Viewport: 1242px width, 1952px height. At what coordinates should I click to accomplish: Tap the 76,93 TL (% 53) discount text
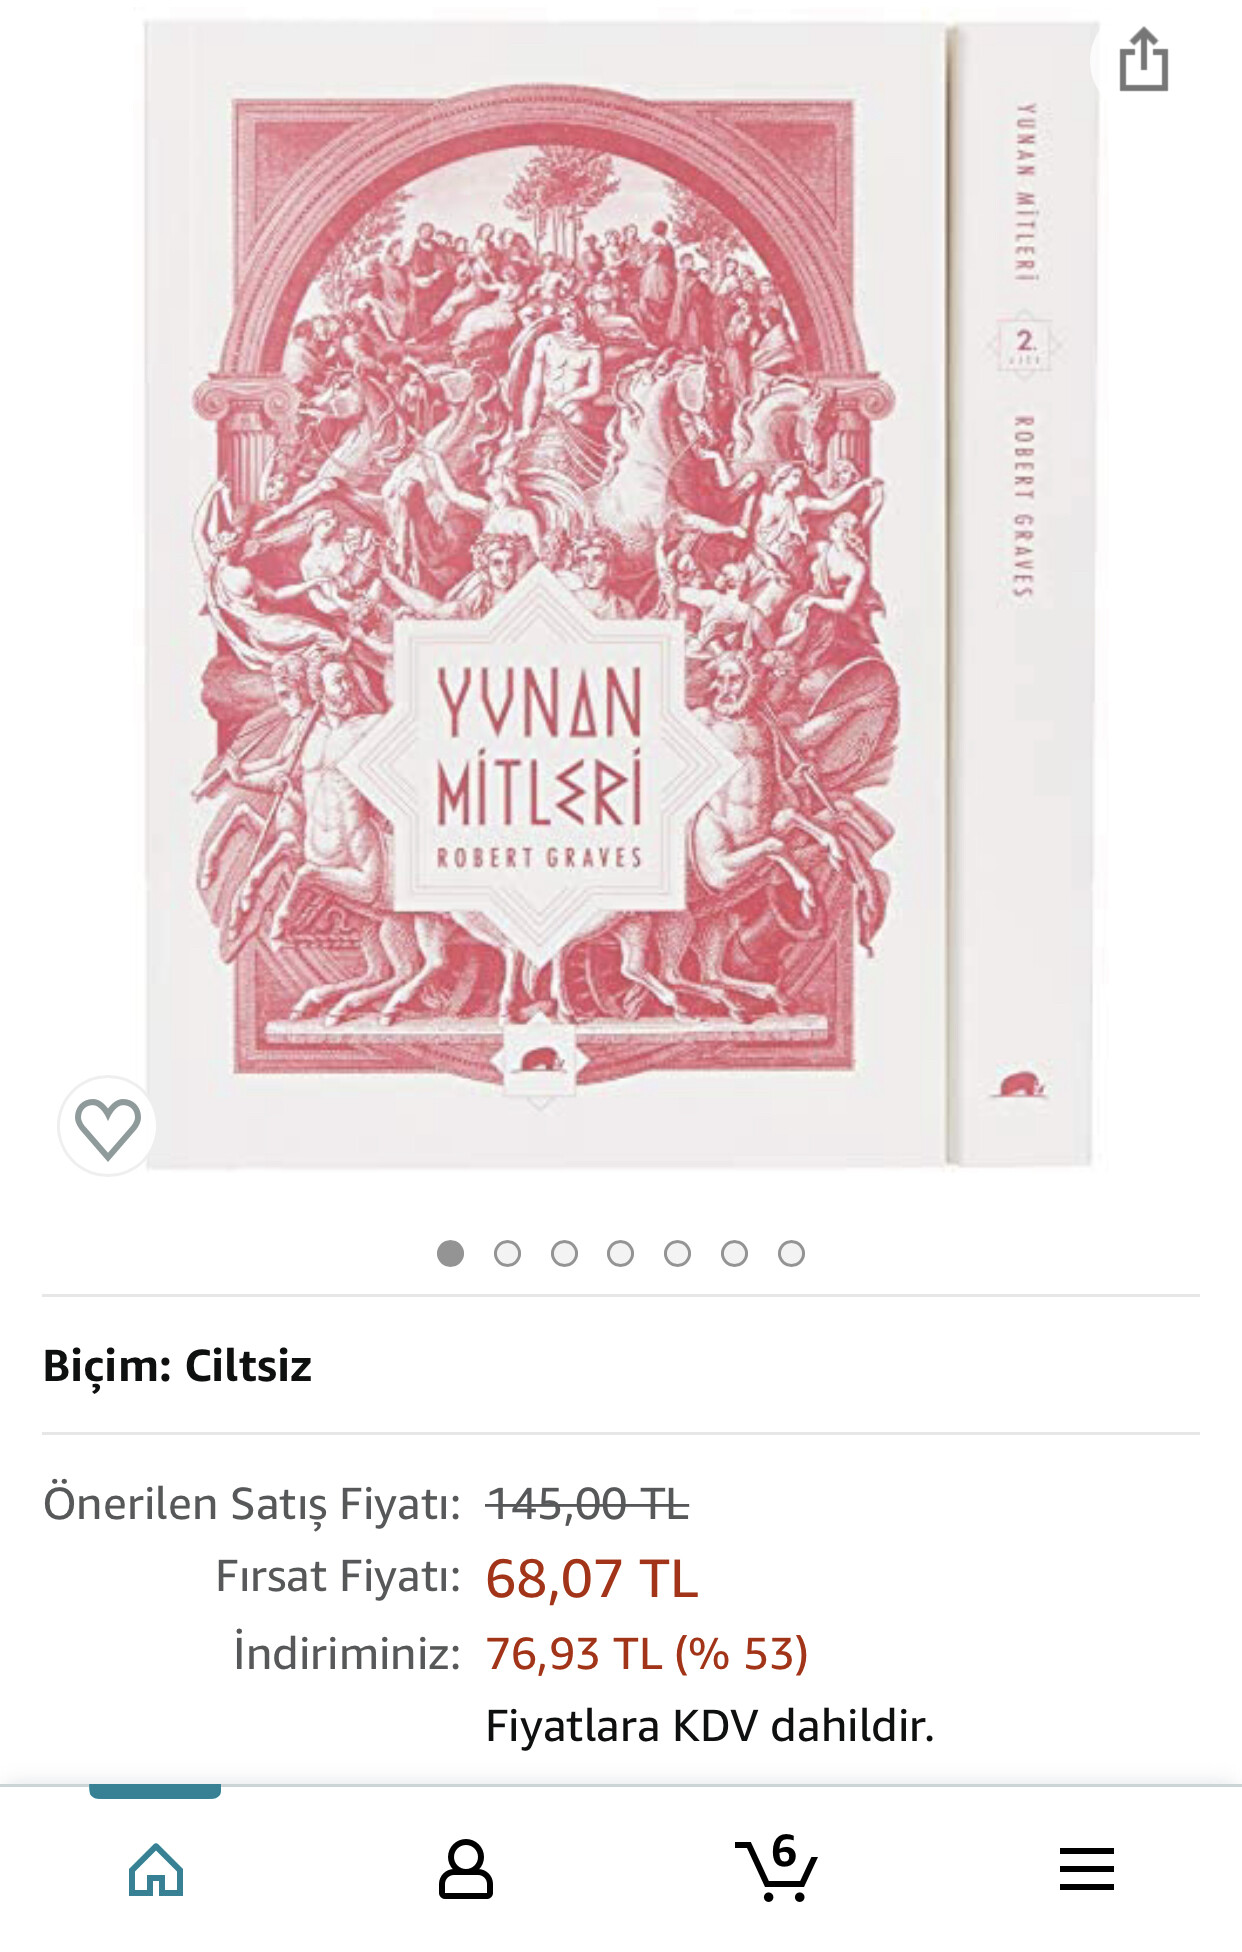coord(647,1654)
